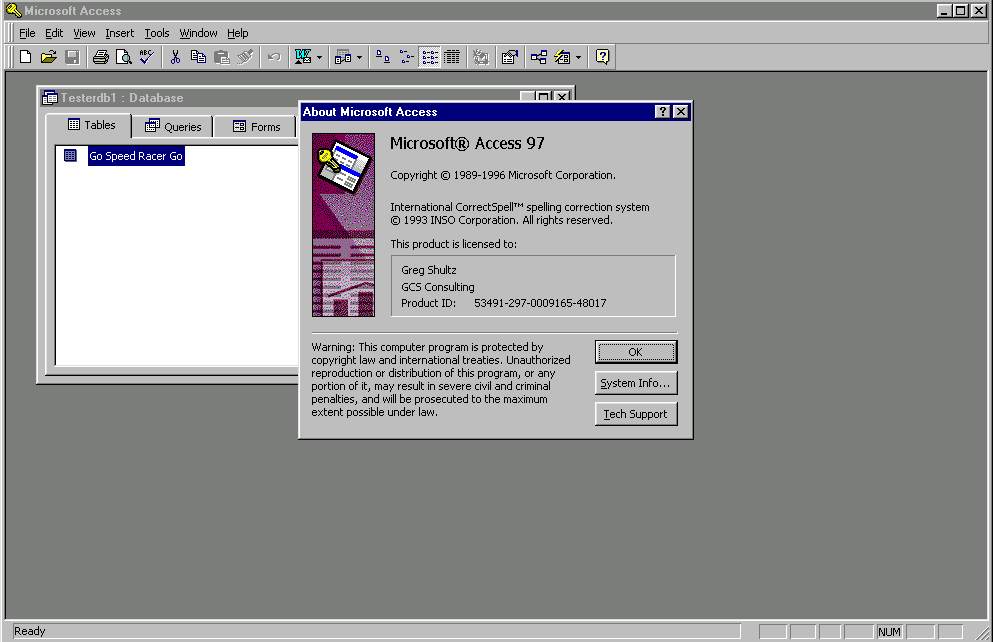
Task: Click the Print icon in toolbar
Action: pos(101,57)
